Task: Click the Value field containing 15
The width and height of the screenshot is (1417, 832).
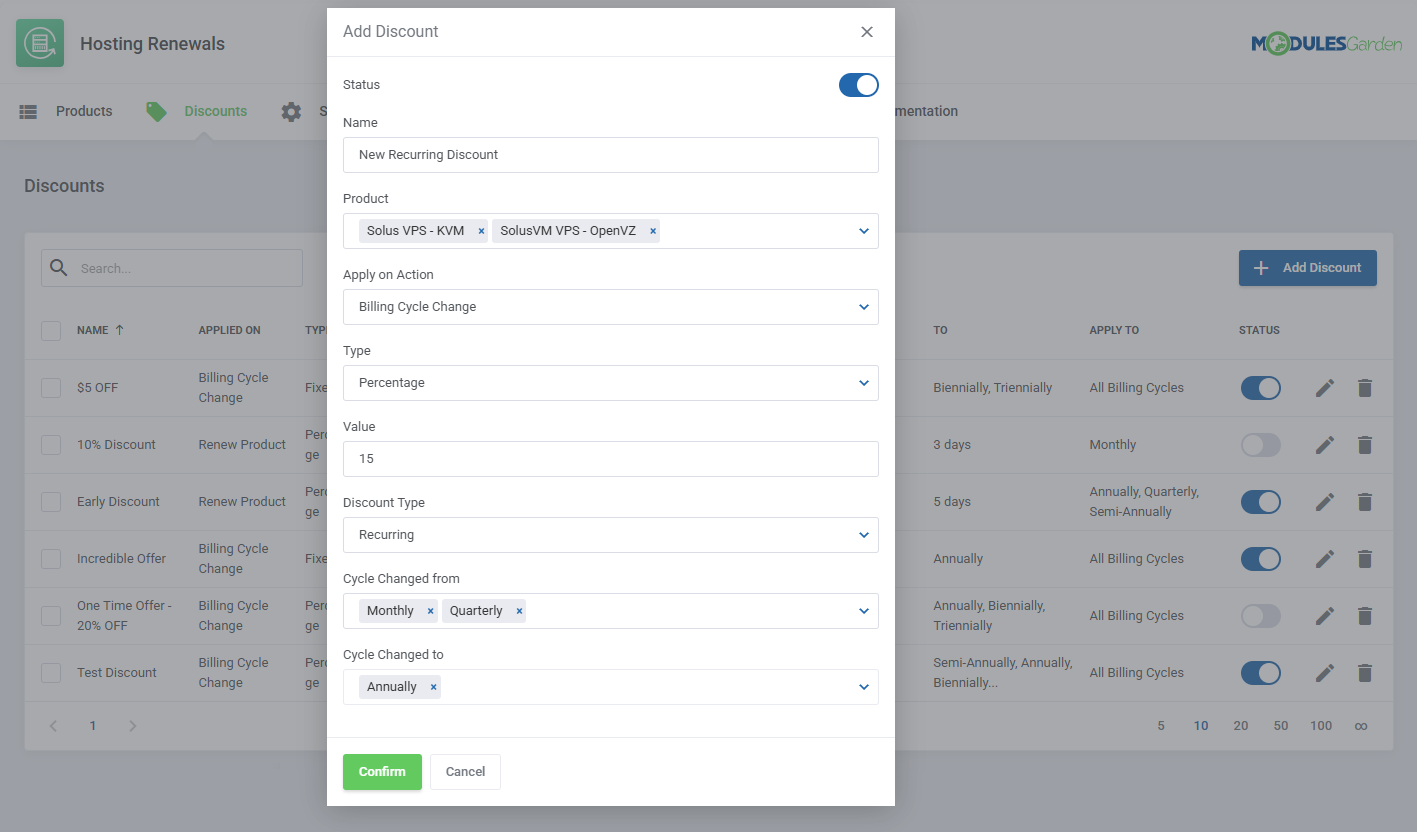Action: click(x=611, y=459)
